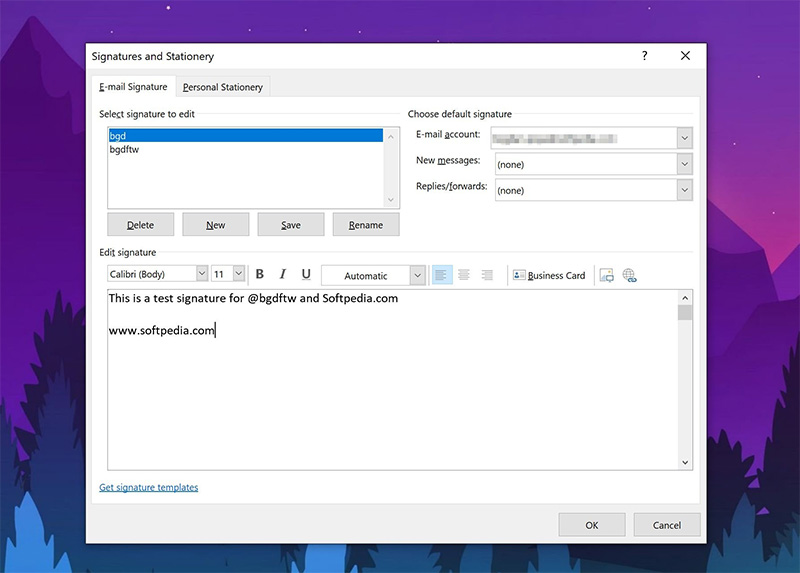Toggle italic formatting
This screenshot has width=800, height=573.
(x=283, y=275)
